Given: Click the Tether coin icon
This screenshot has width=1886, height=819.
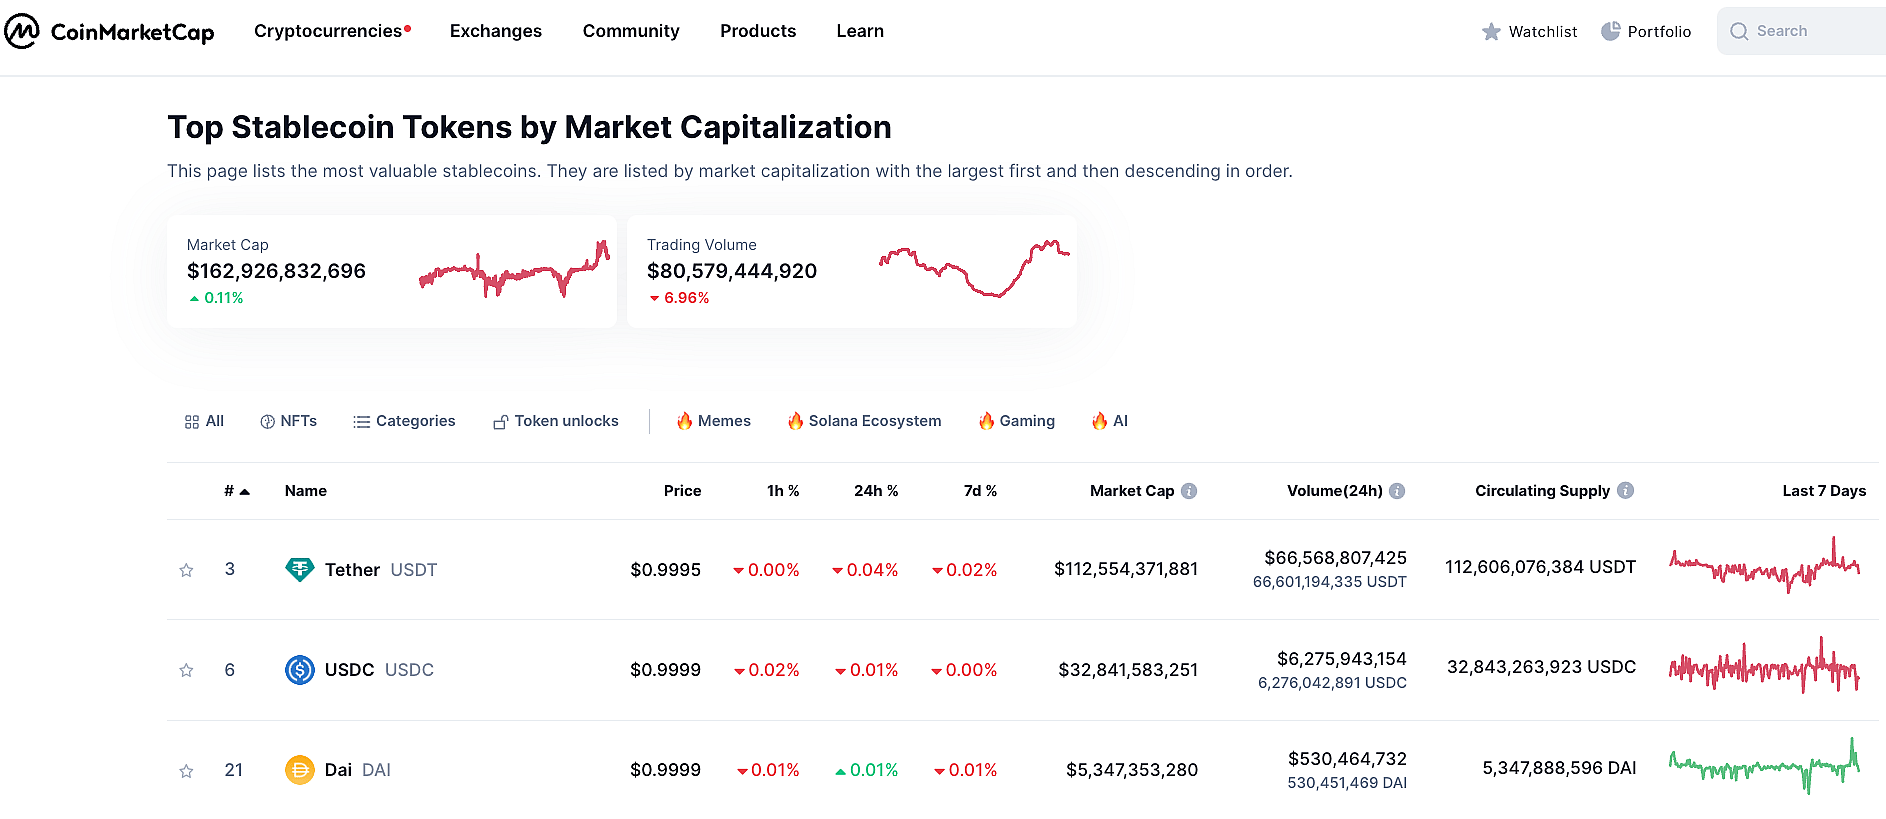Looking at the screenshot, I should 299,570.
